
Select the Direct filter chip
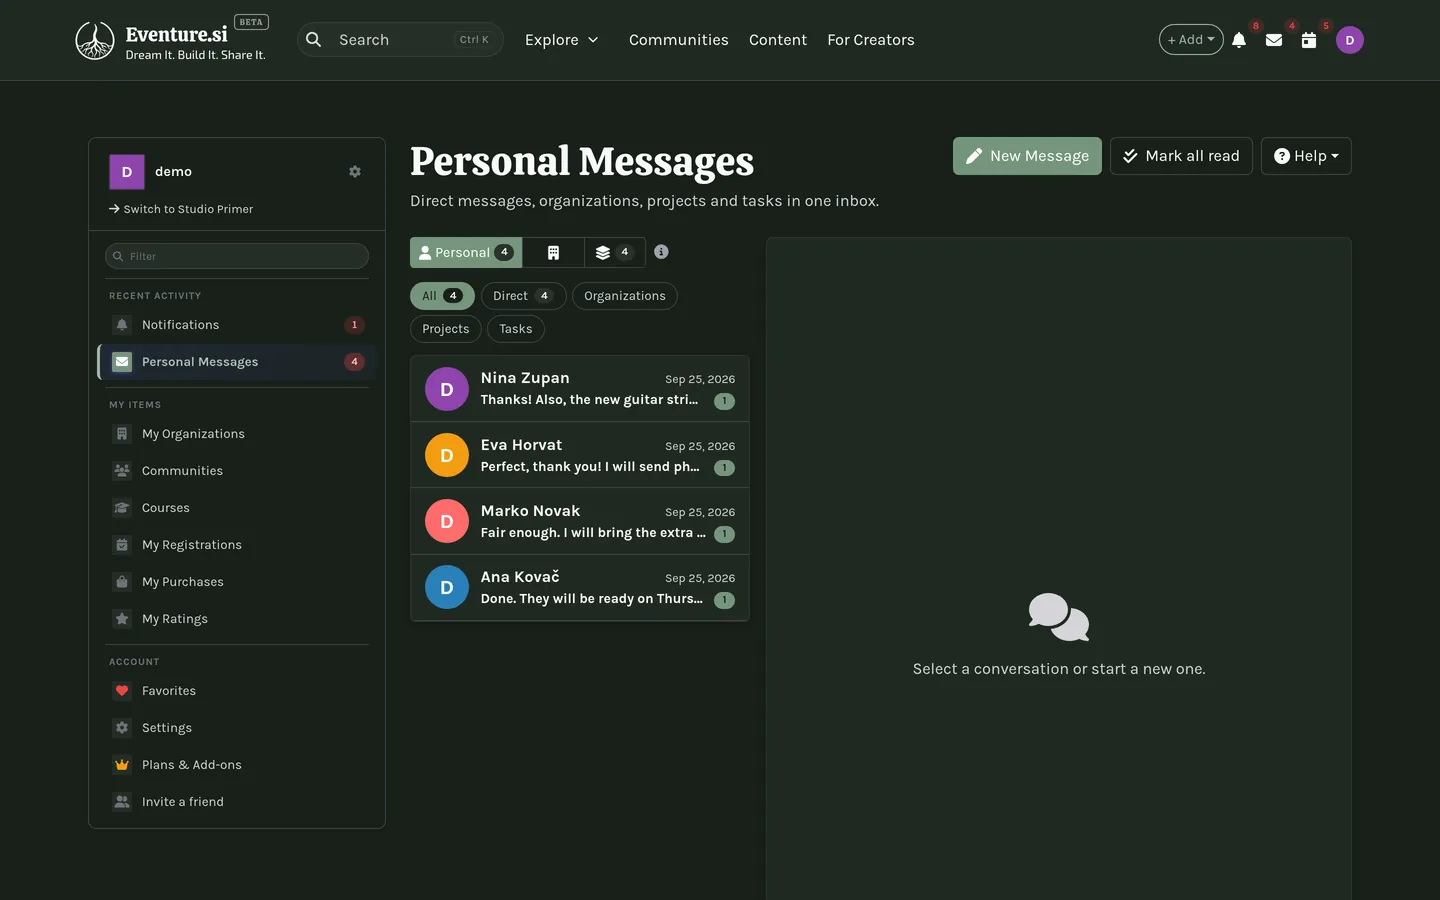pos(523,296)
